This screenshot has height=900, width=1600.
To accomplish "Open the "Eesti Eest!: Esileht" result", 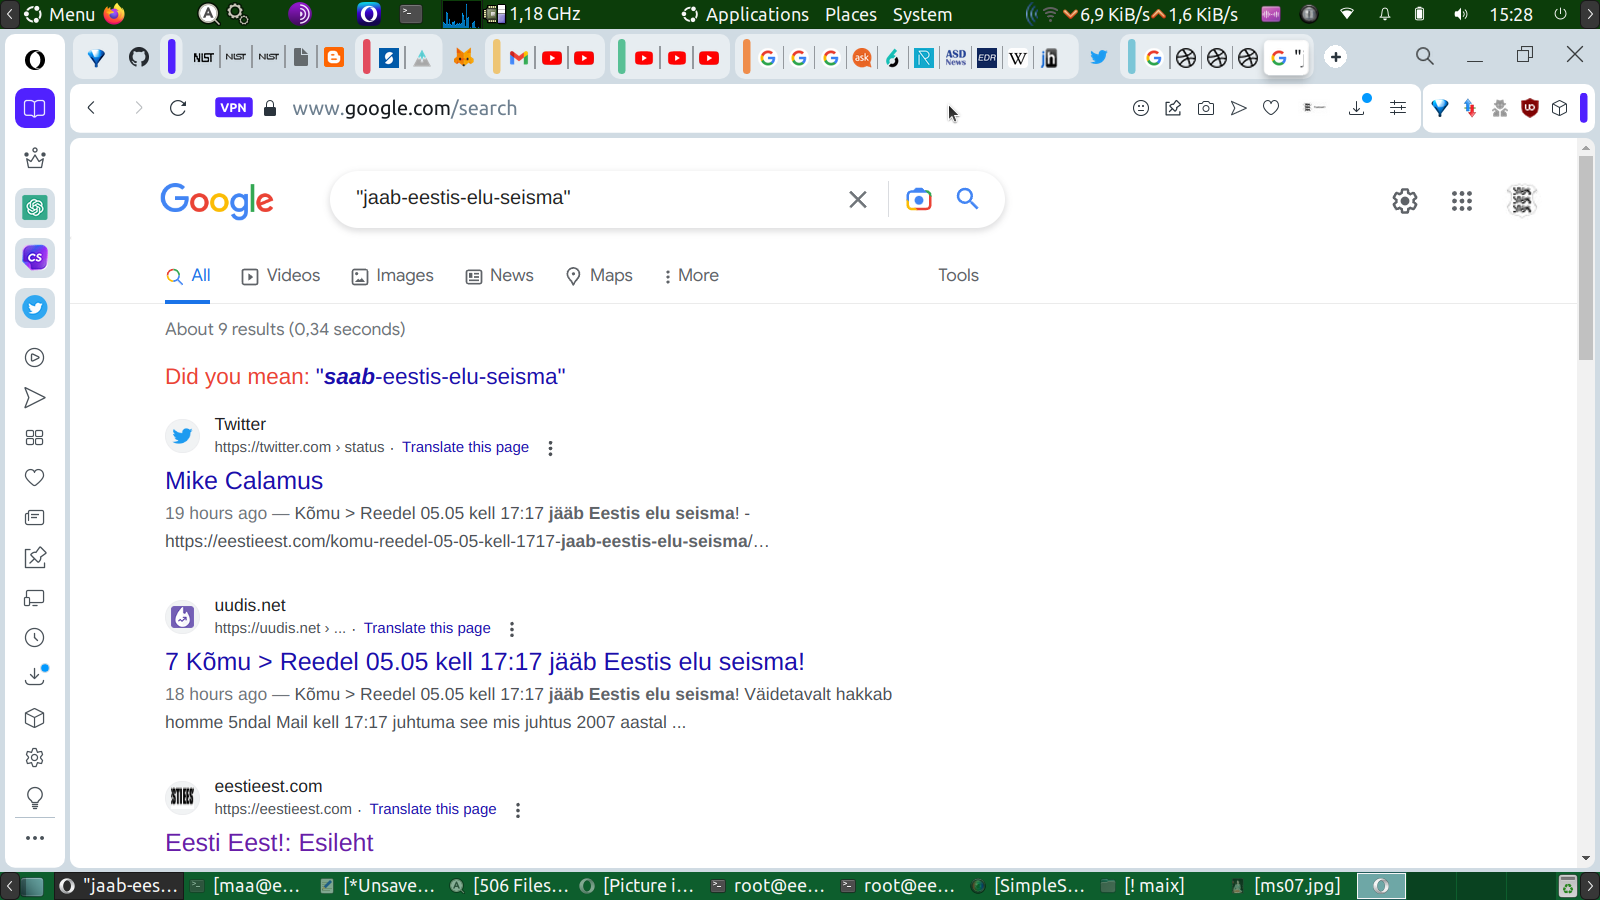I will (269, 843).
